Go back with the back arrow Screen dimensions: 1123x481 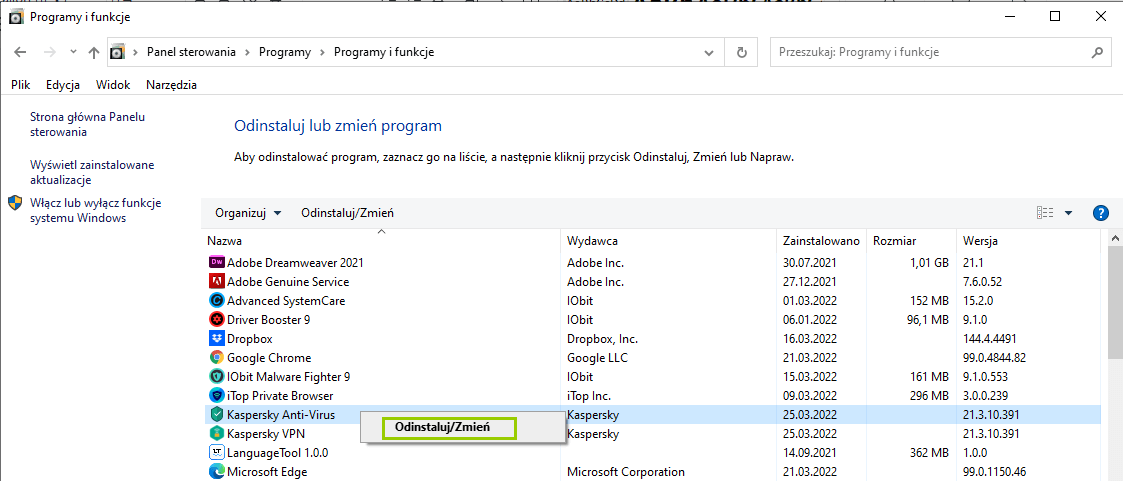(x=20, y=52)
